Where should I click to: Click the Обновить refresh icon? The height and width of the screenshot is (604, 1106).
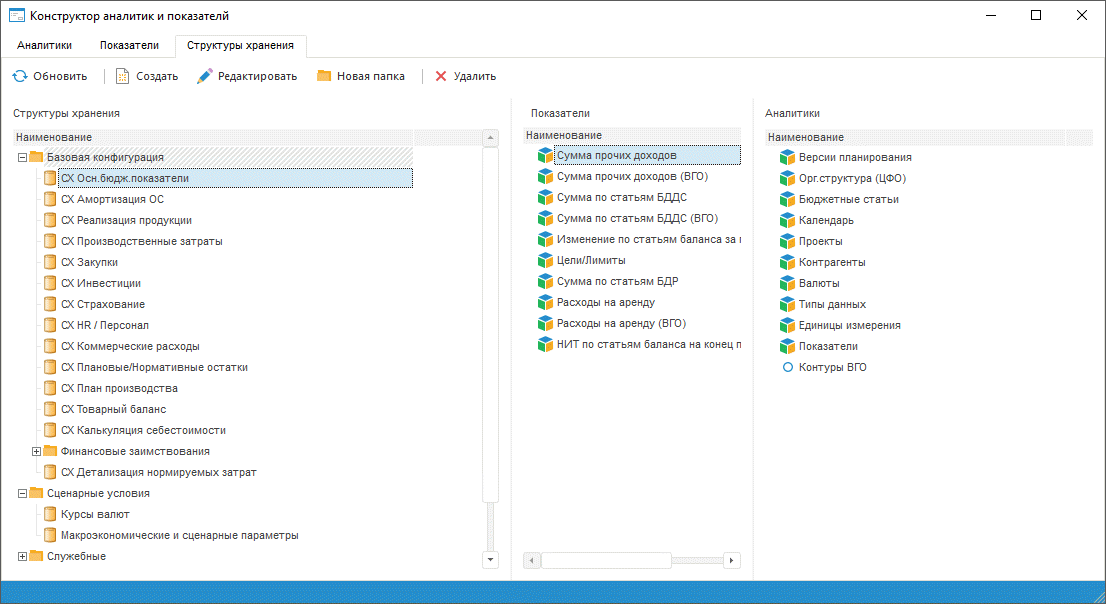20,76
